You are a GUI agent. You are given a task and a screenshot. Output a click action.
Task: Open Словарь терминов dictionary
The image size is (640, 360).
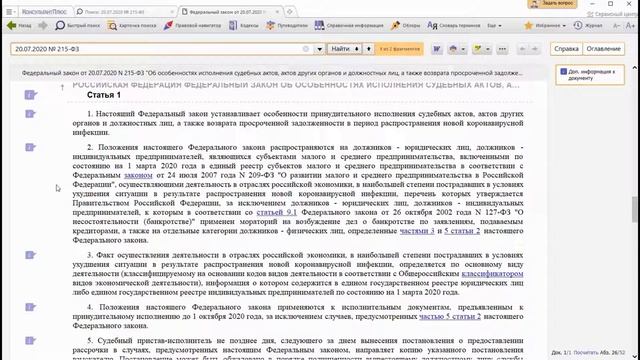pyautogui.click(x=453, y=25)
